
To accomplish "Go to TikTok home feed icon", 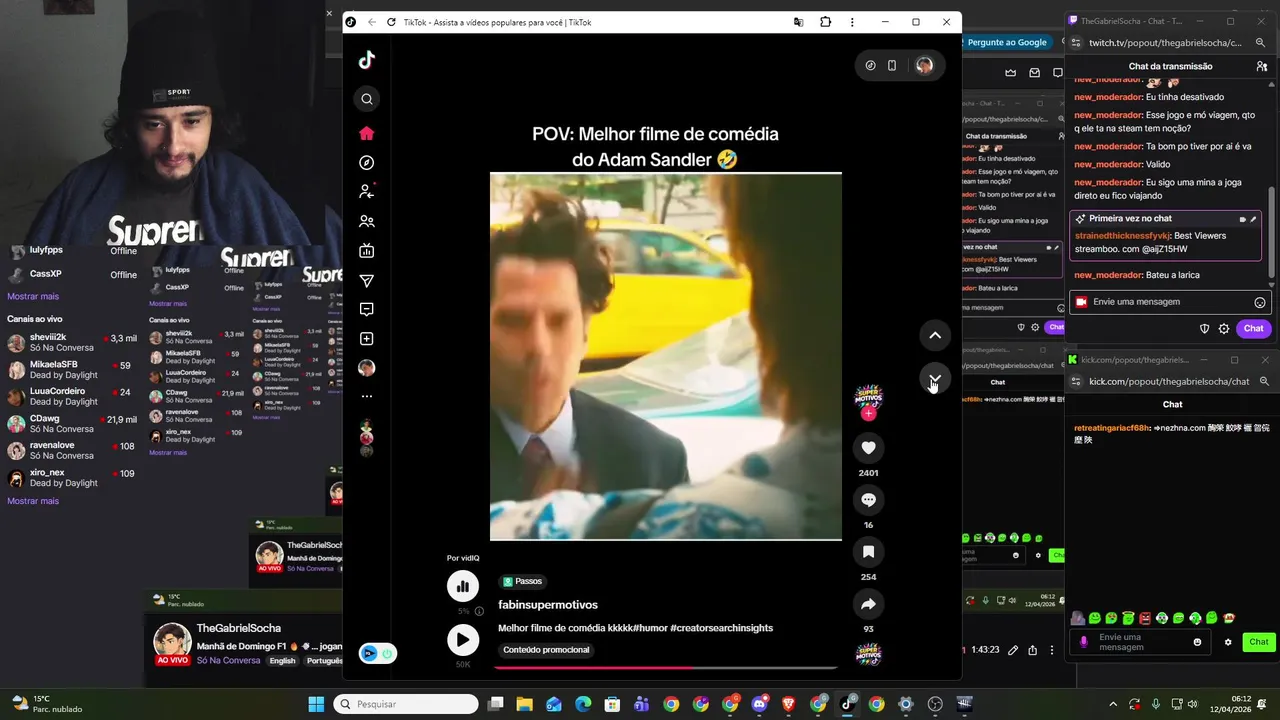I will pyautogui.click(x=367, y=133).
